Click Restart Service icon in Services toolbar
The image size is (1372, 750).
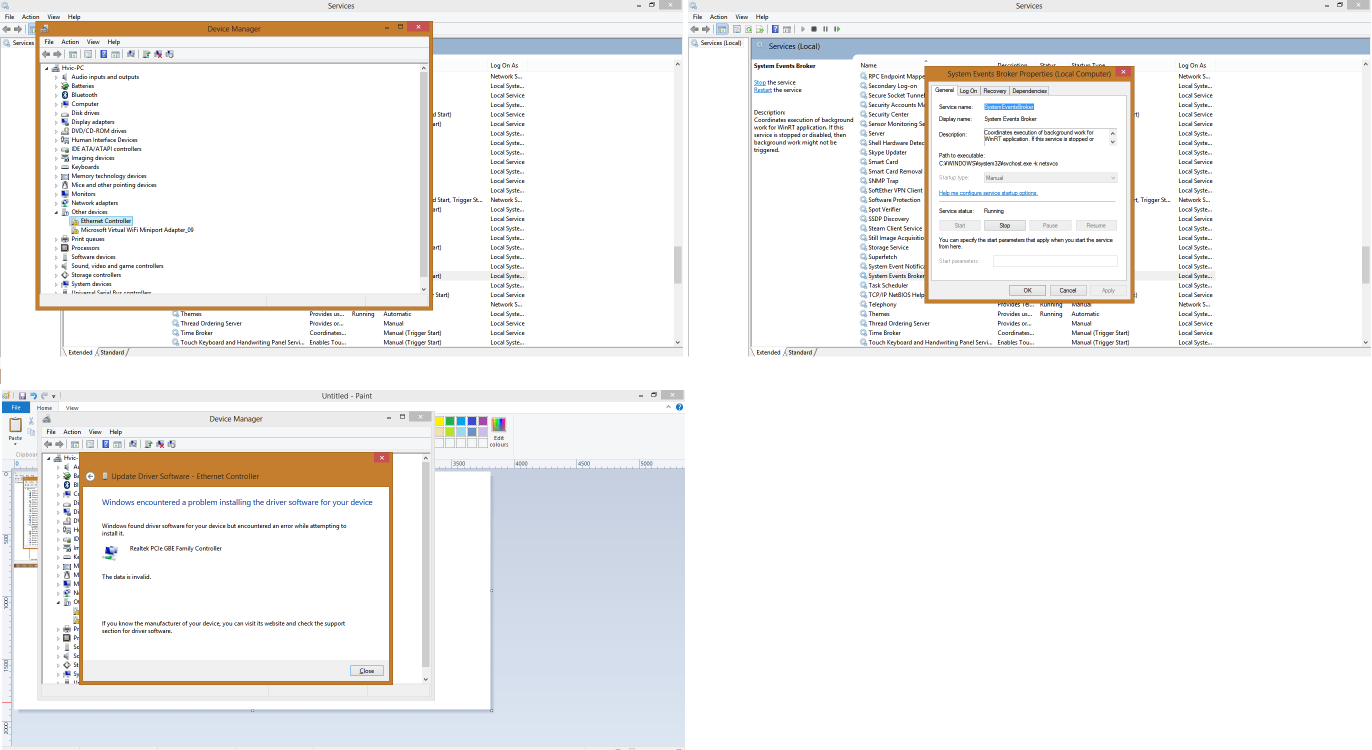(836, 29)
